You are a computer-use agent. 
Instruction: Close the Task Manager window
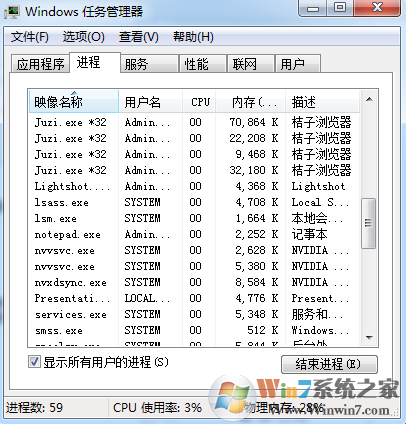coord(377,8)
